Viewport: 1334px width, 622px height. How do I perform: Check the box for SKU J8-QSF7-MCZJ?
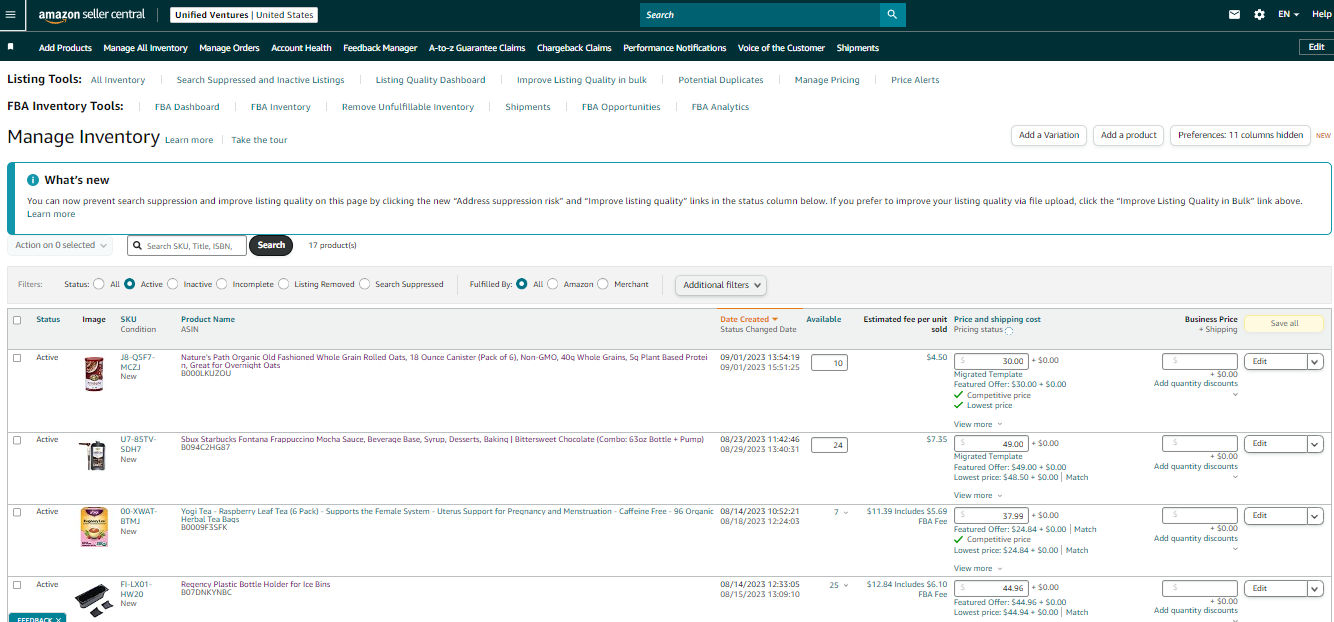click(x=17, y=357)
